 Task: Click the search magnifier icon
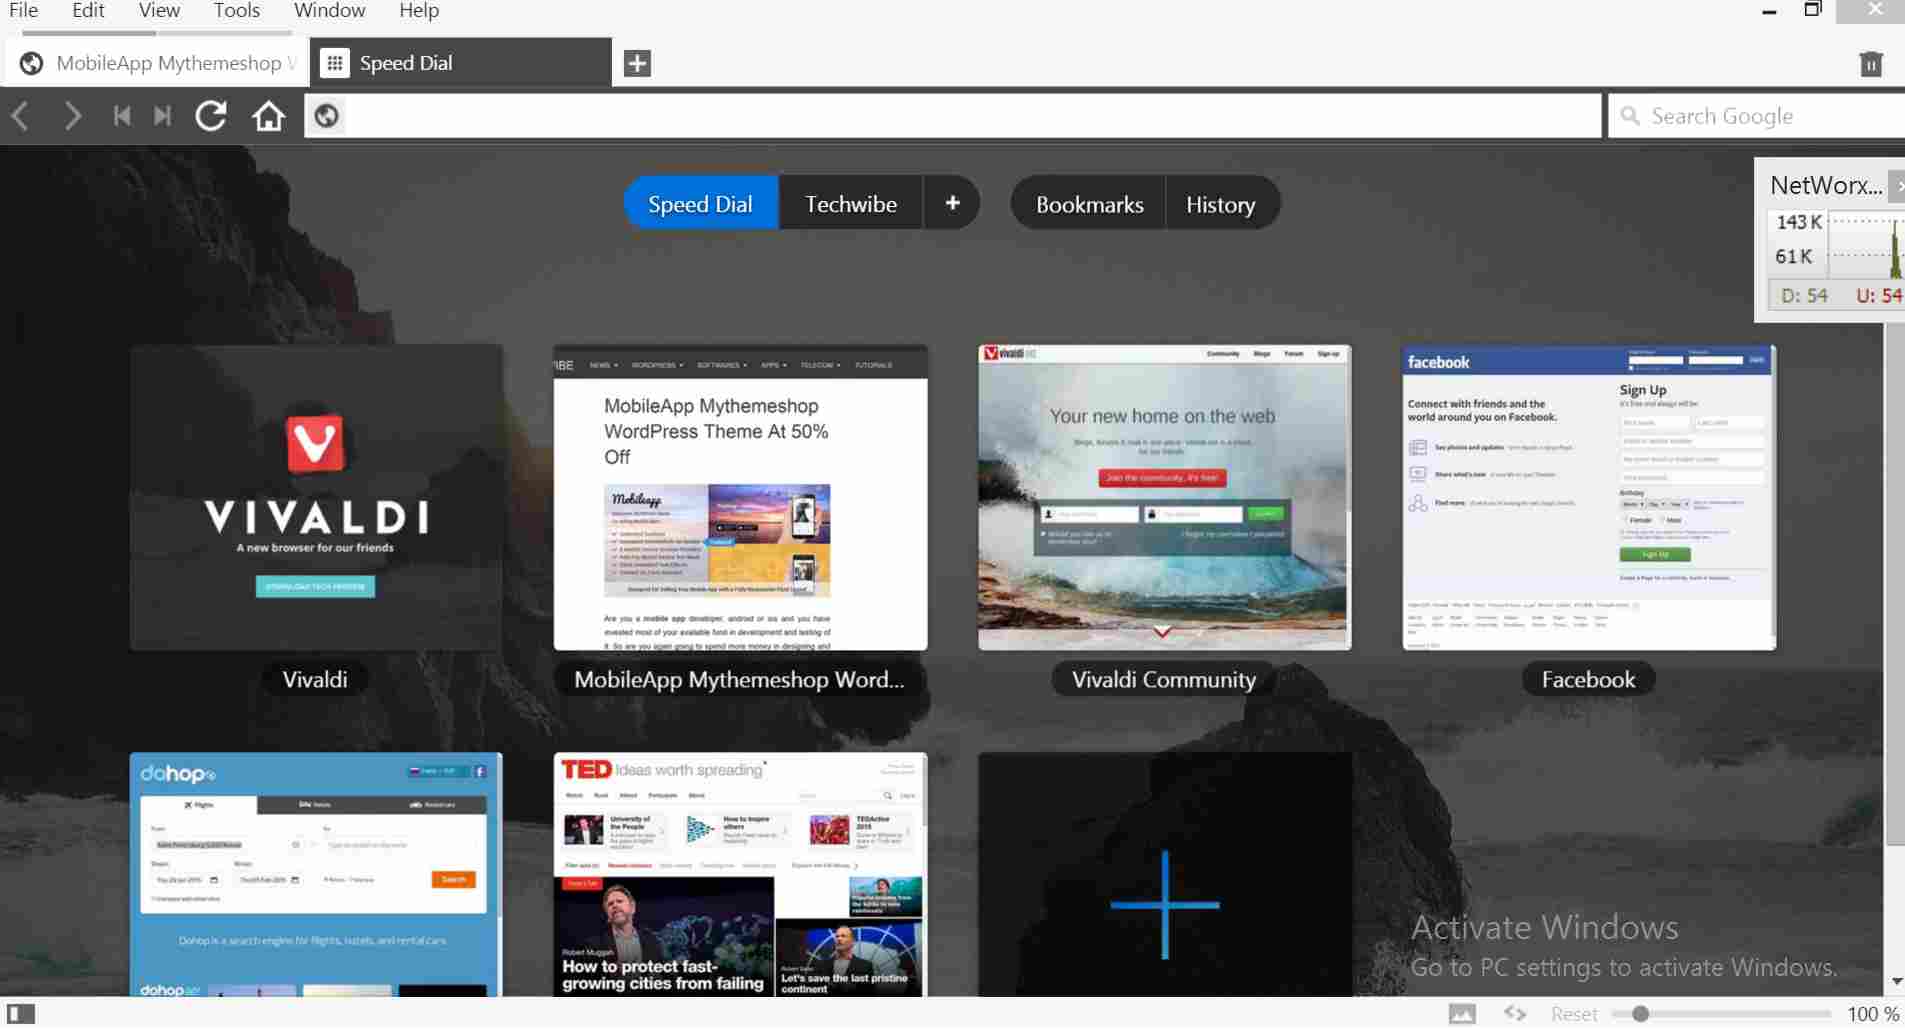click(1630, 116)
